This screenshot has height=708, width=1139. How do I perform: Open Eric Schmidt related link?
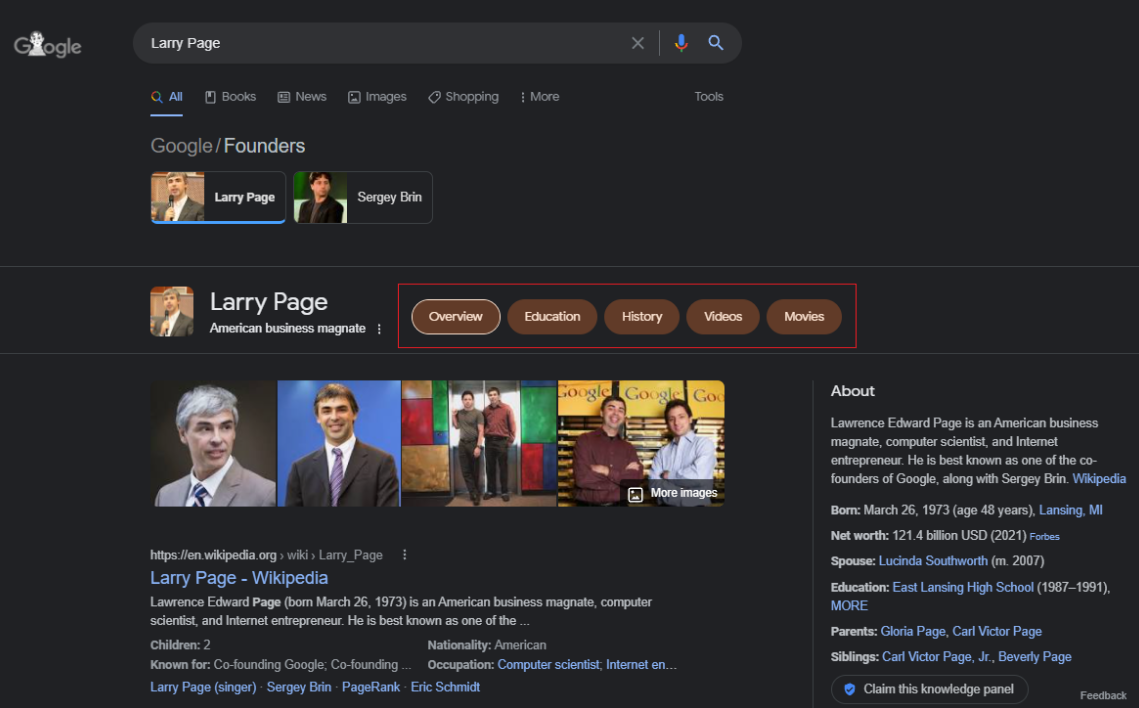(445, 687)
